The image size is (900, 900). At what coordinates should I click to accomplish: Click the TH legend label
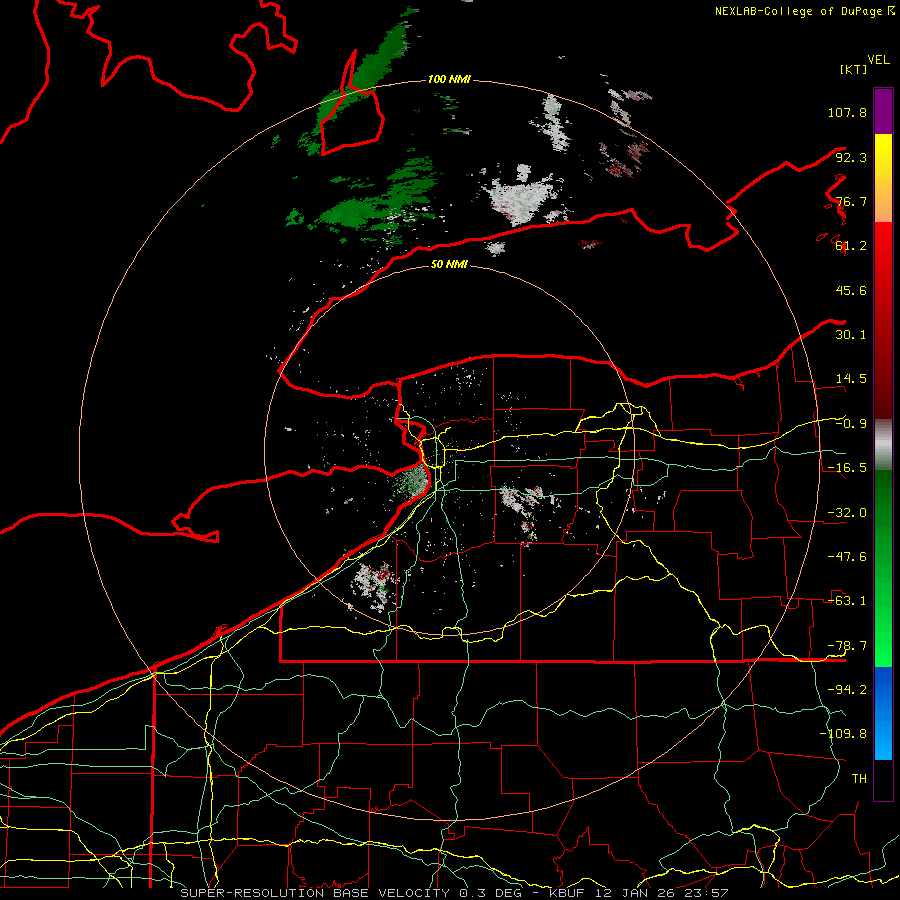point(859,779)
